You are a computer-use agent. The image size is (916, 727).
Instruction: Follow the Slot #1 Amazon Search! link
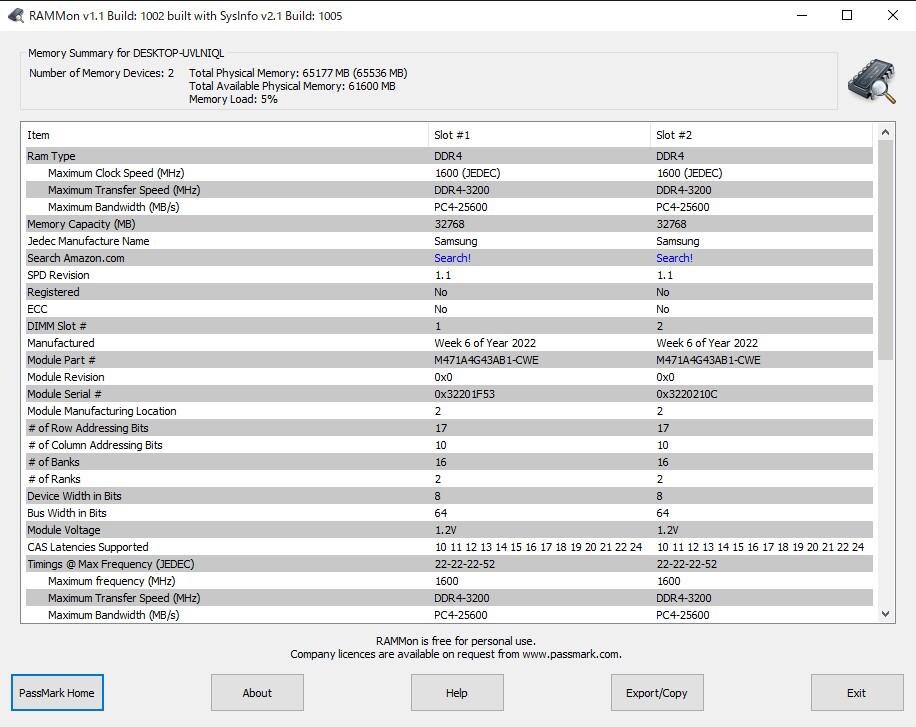pyautogui.click(x=452, y=258)
